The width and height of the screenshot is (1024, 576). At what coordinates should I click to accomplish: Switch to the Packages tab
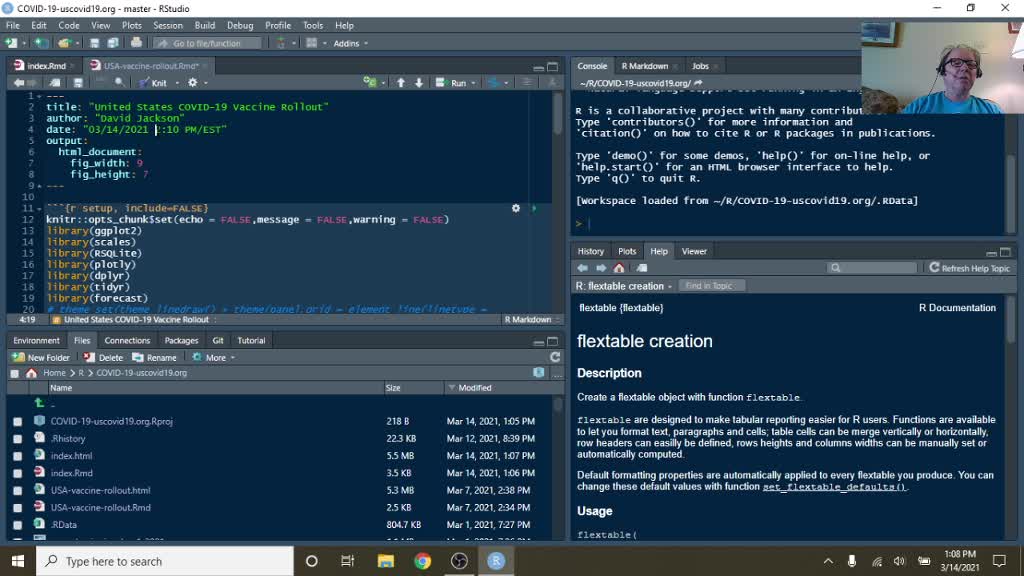click(x=181, y=340)
